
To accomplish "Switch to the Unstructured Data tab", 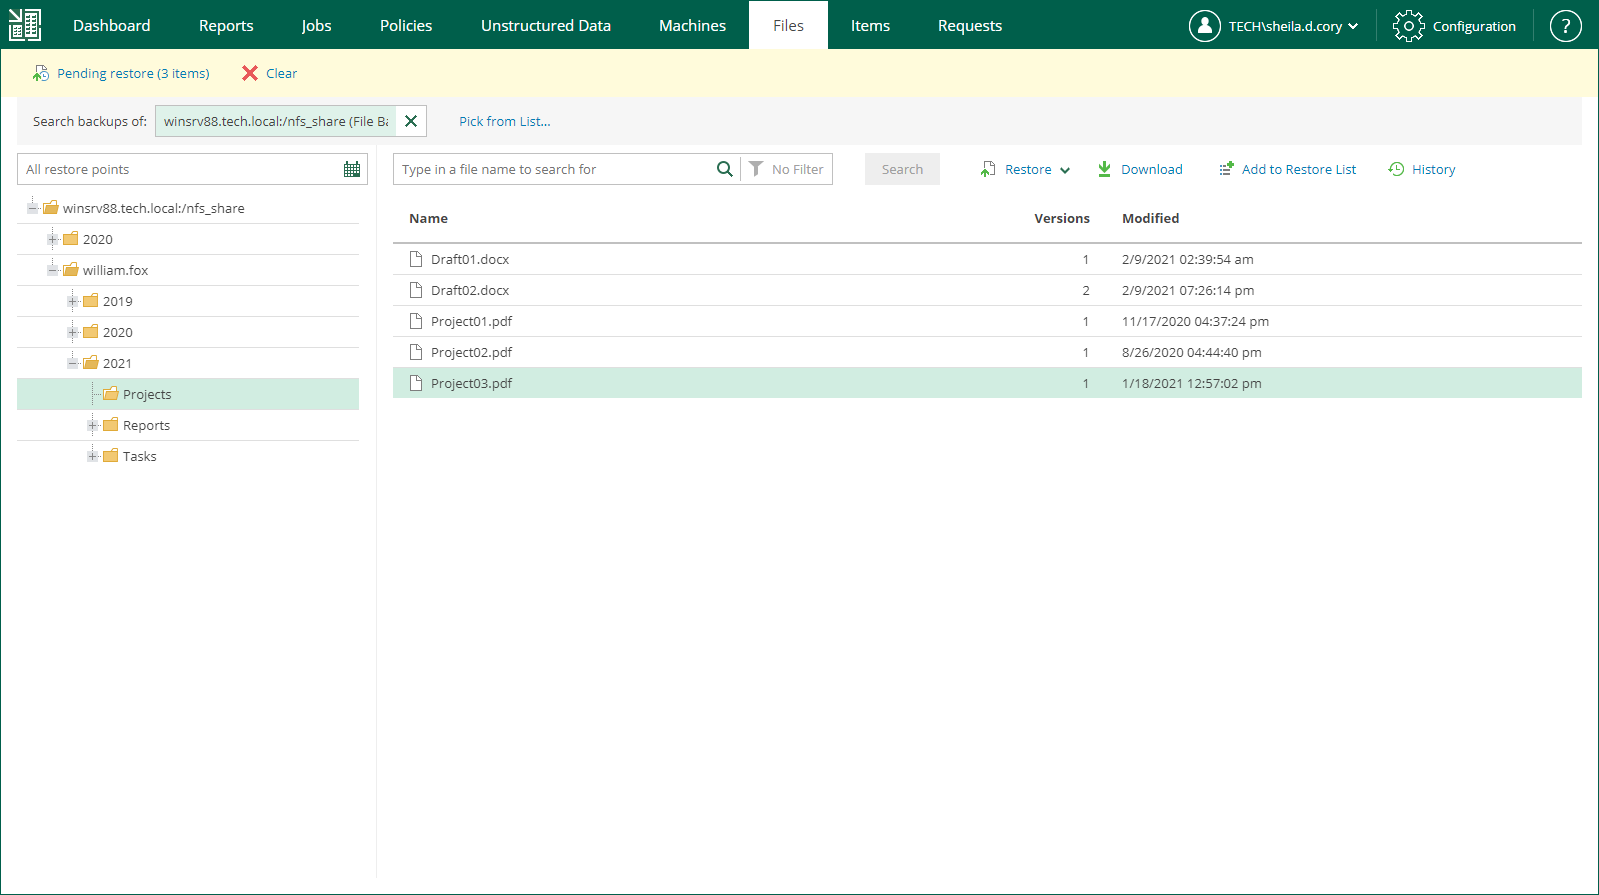I will (x=545, y=25).
